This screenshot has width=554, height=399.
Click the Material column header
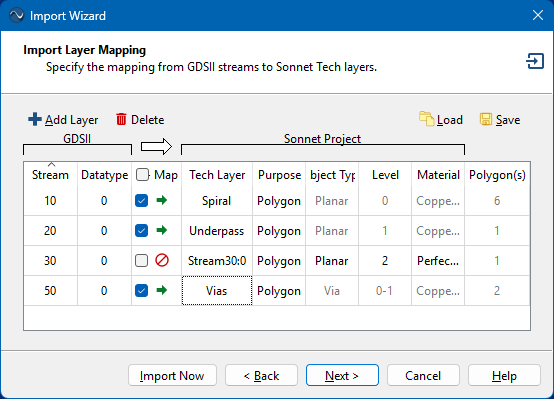click(438, 175)
